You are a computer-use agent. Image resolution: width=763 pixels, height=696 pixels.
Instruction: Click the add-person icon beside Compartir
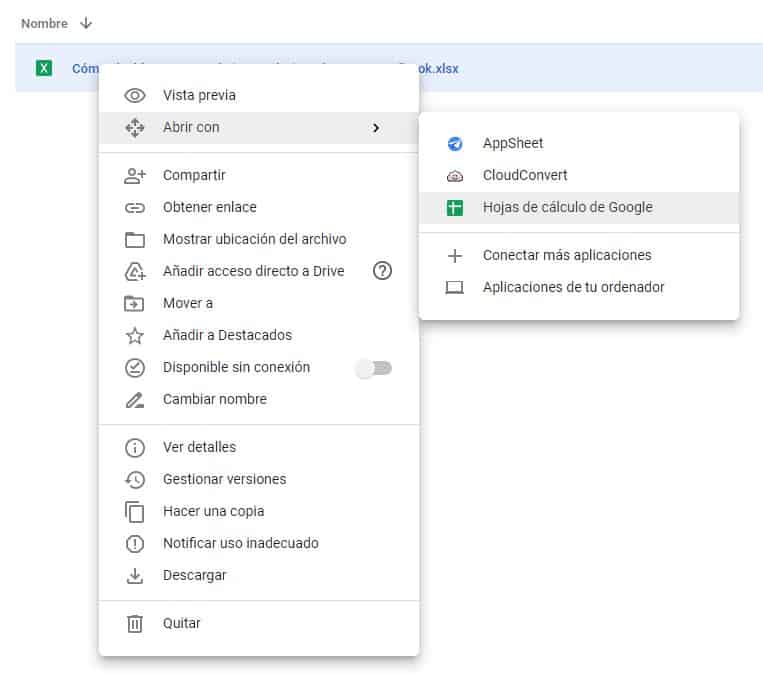point(135,176)
